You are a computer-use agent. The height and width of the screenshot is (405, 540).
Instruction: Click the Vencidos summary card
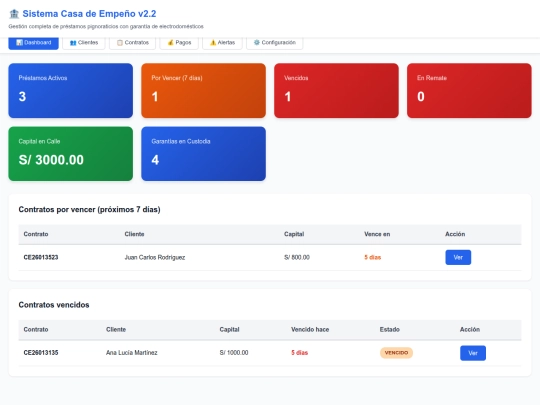pyautogui.click(x=336, y=91)
